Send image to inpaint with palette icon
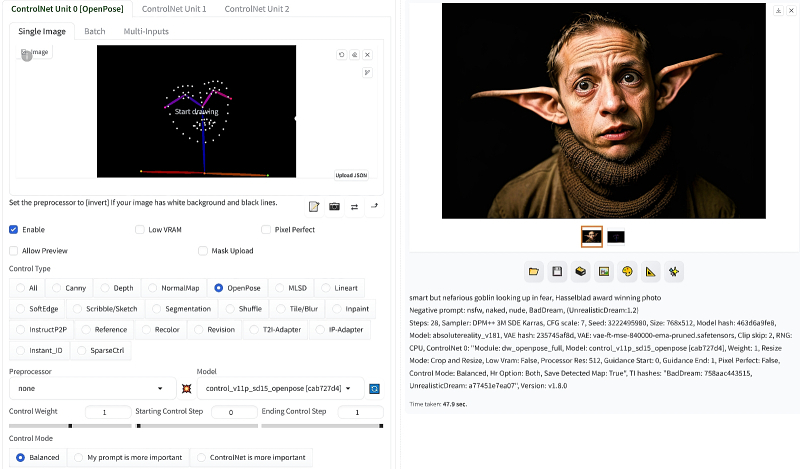 627,271
